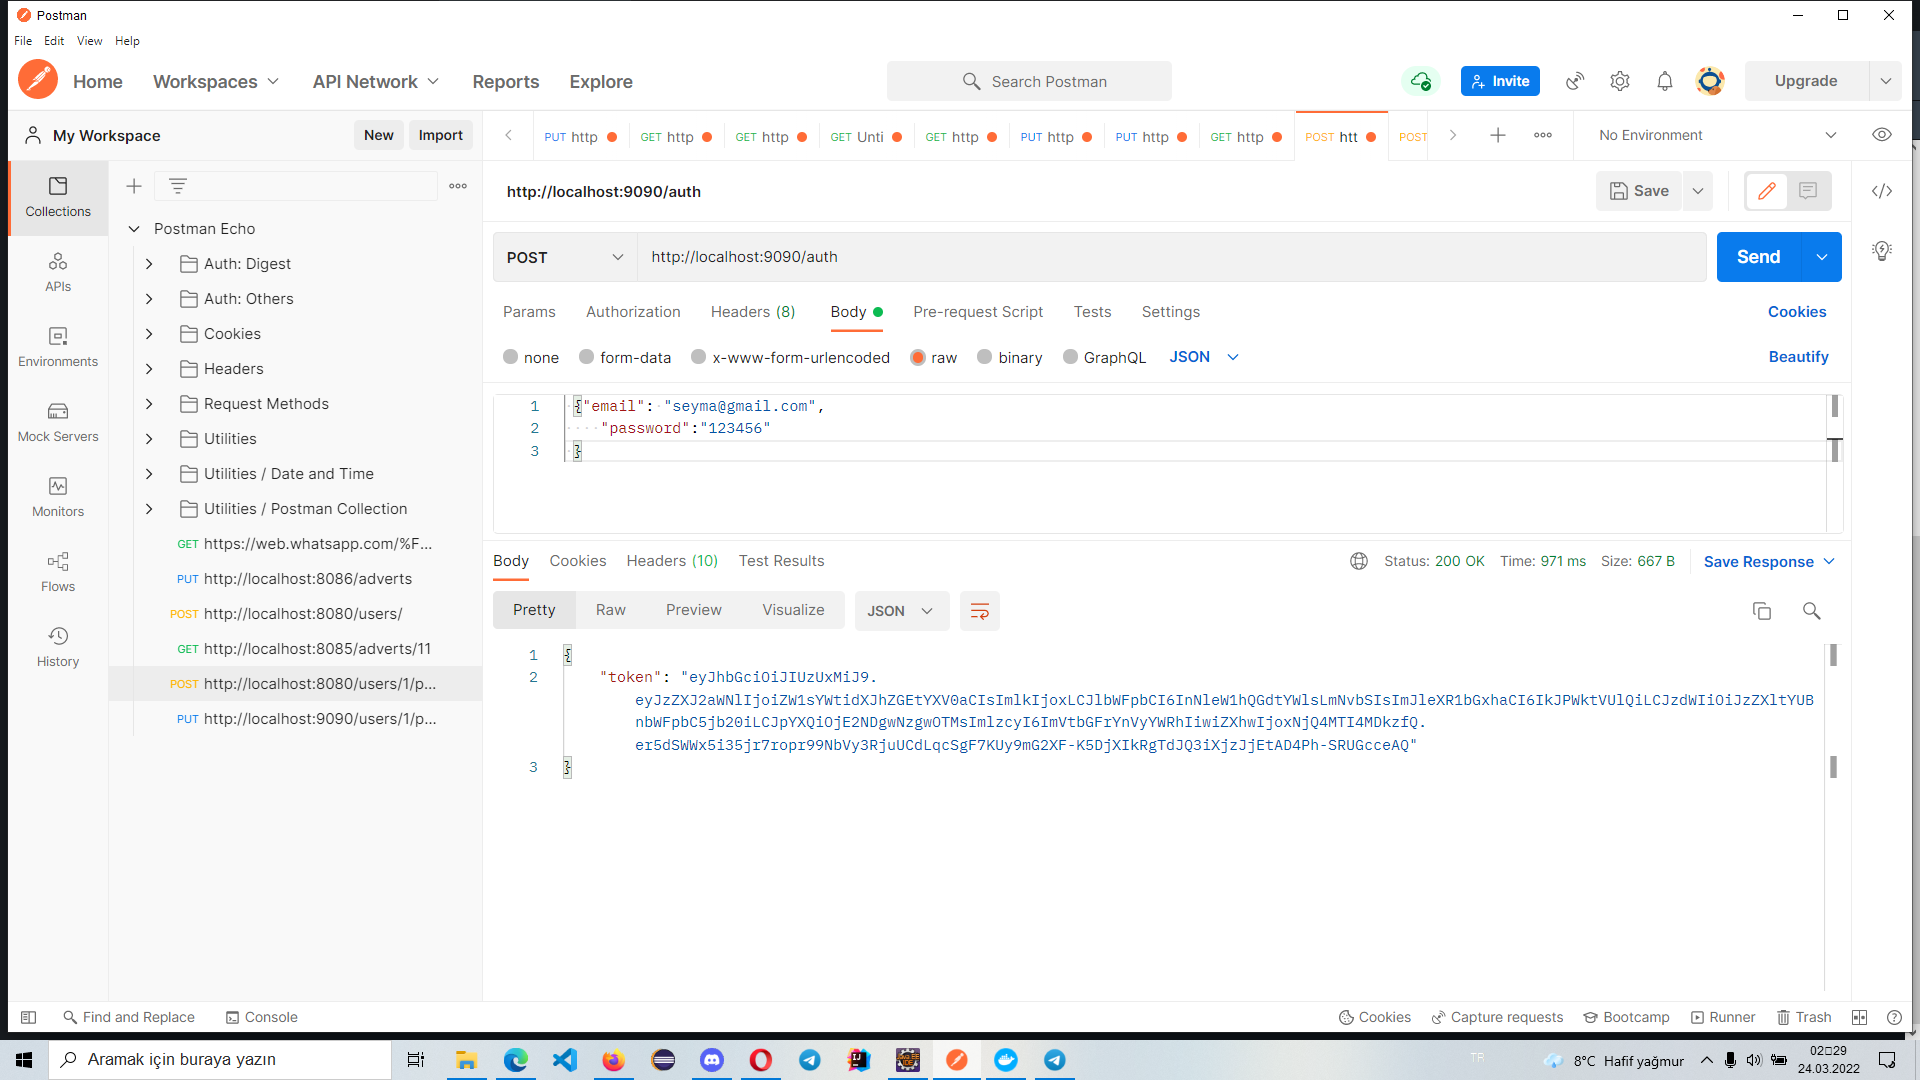Image resolution: width=1920 pixels, height=1080 pixels.
Task: Select the GraphQL body type
Action: 1104,357
